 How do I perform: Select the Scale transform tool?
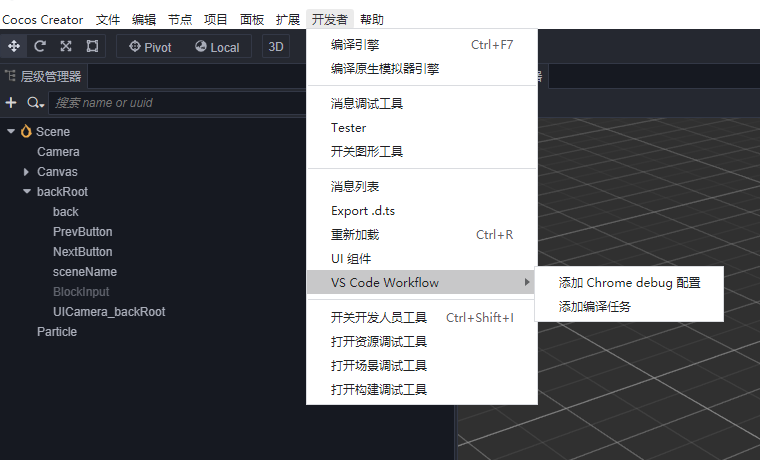coord(66,47)
